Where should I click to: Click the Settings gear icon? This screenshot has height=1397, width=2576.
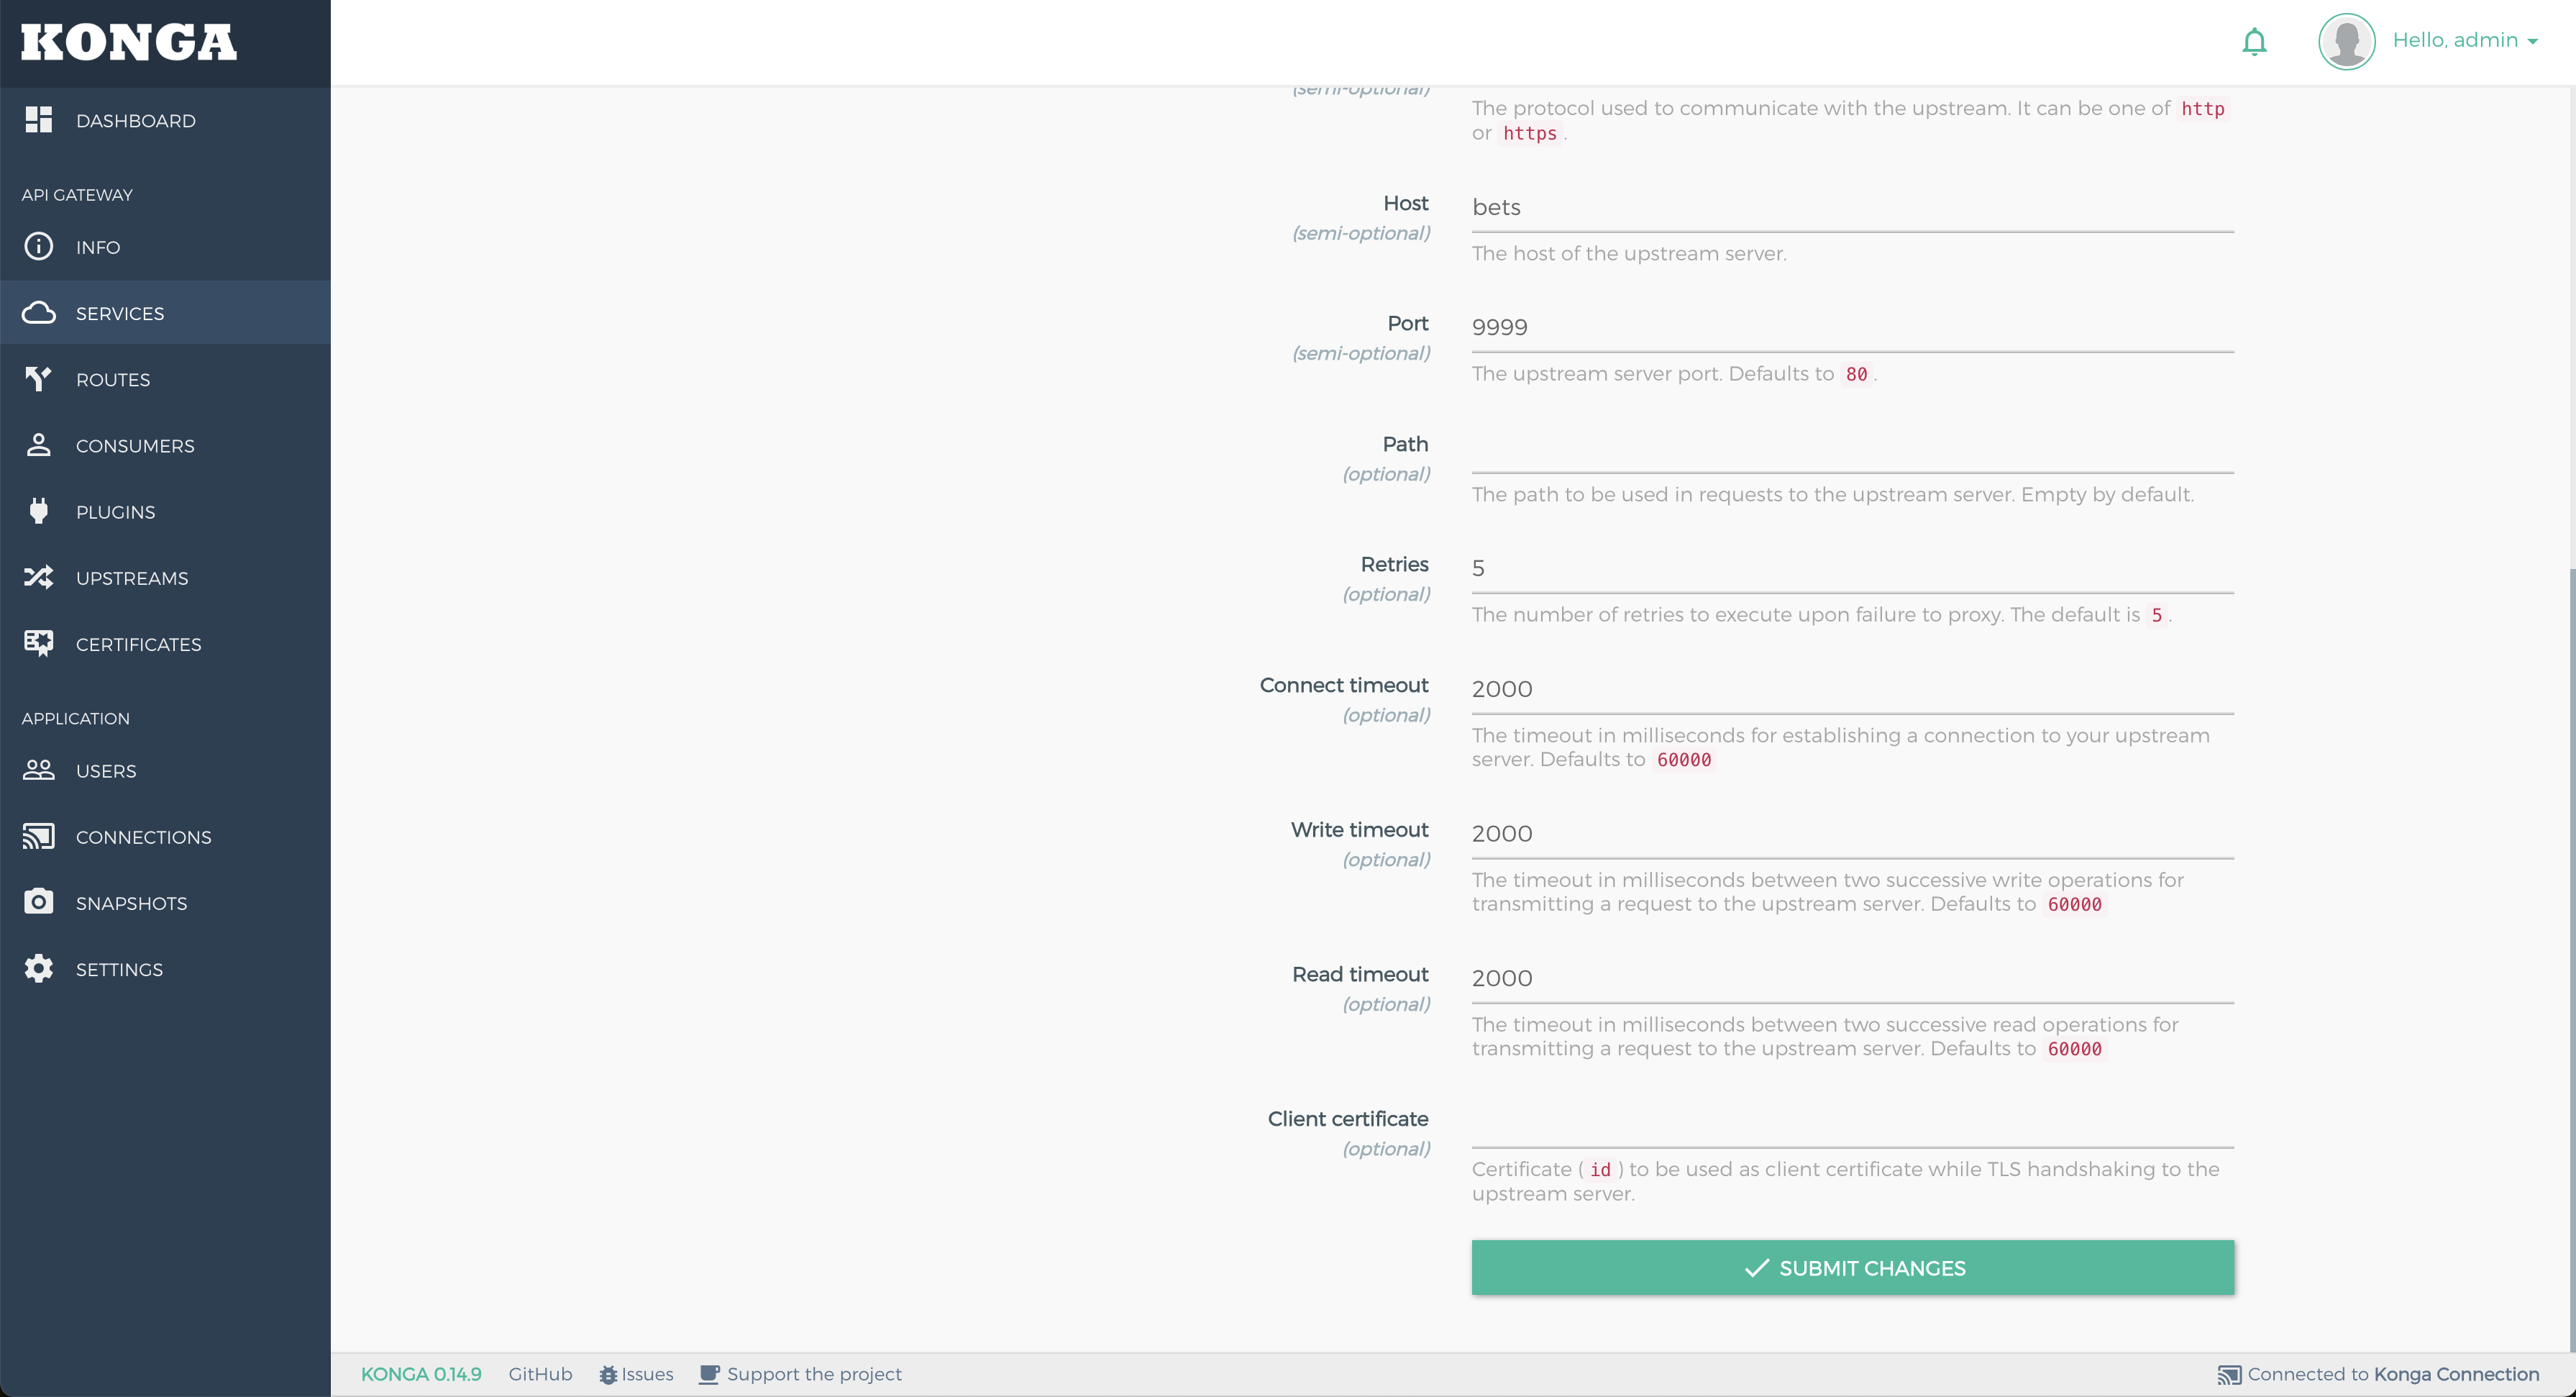pos(38,968)
